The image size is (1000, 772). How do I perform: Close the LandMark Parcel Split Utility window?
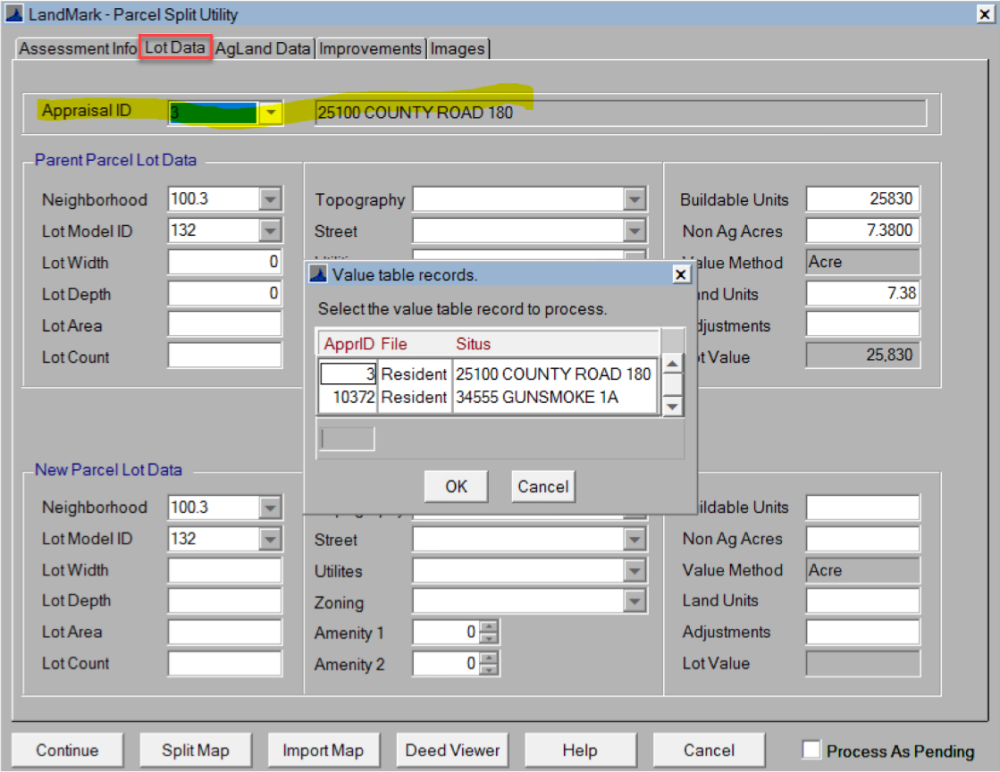(985, 14)
